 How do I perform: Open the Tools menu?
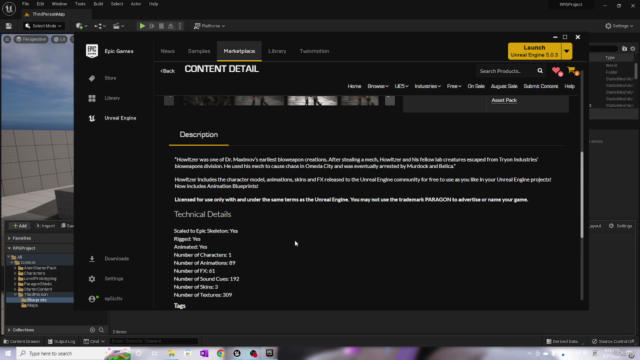80,4
